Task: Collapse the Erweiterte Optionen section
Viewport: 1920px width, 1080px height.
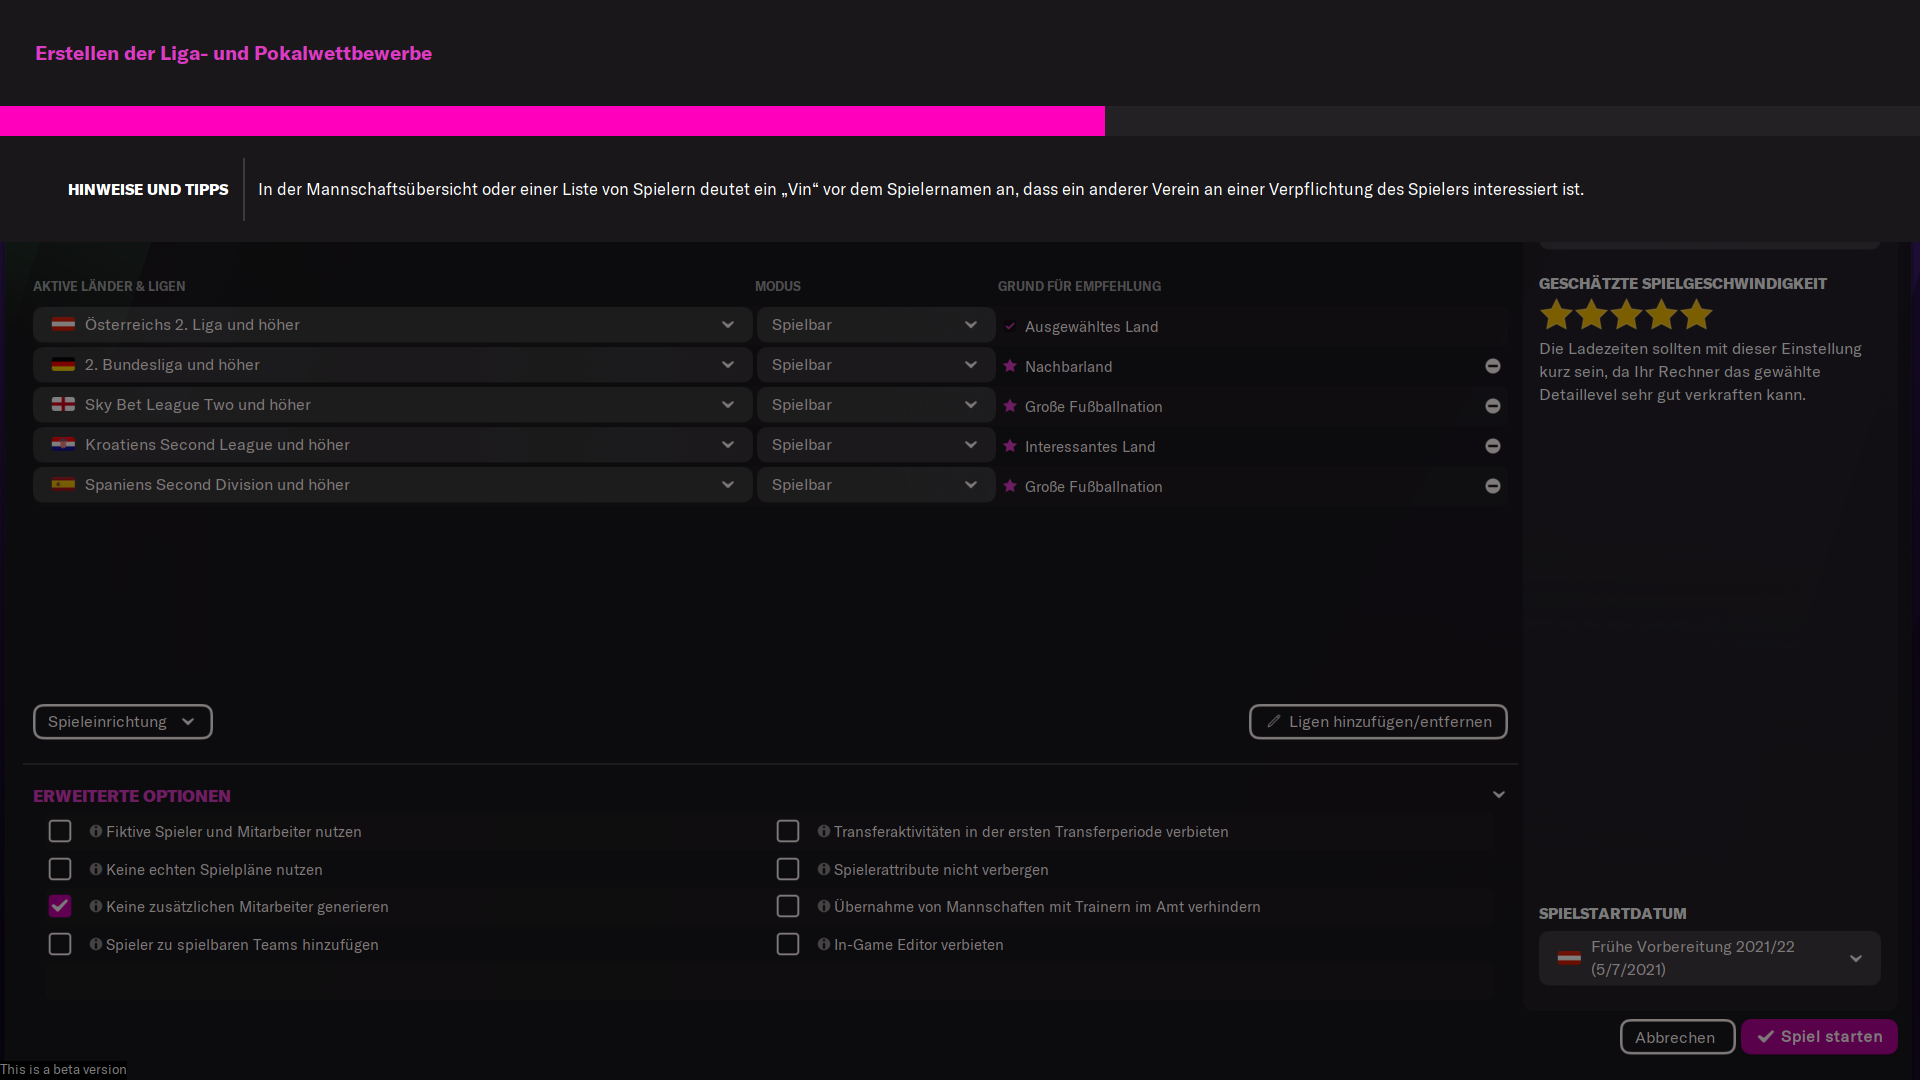Action: [x=1498, y=795]
